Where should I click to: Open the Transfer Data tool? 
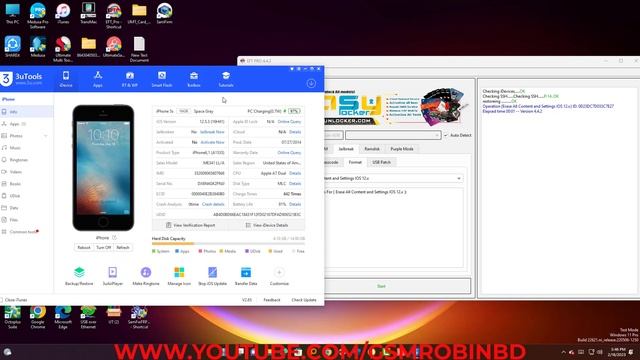pyautogui.click(x=246, y=276)
